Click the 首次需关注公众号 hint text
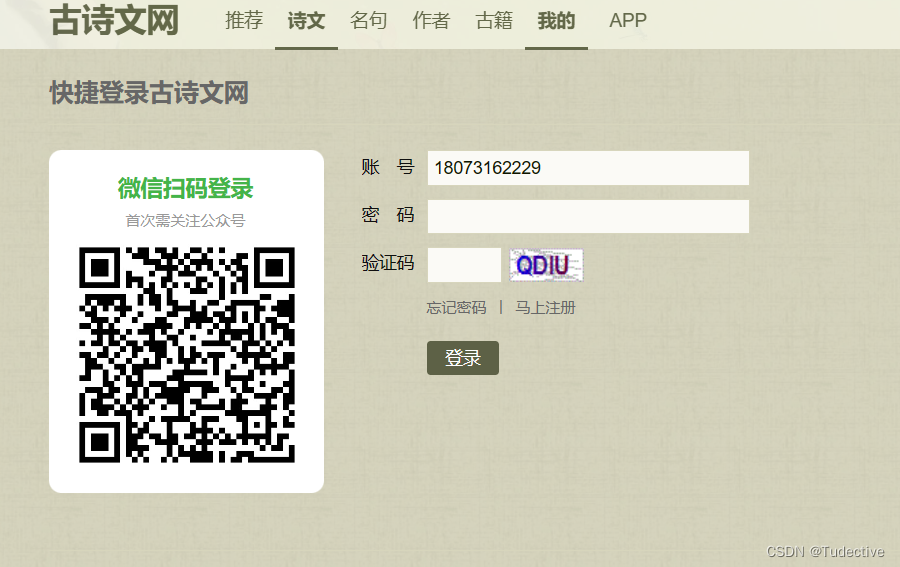 (185, 220)
